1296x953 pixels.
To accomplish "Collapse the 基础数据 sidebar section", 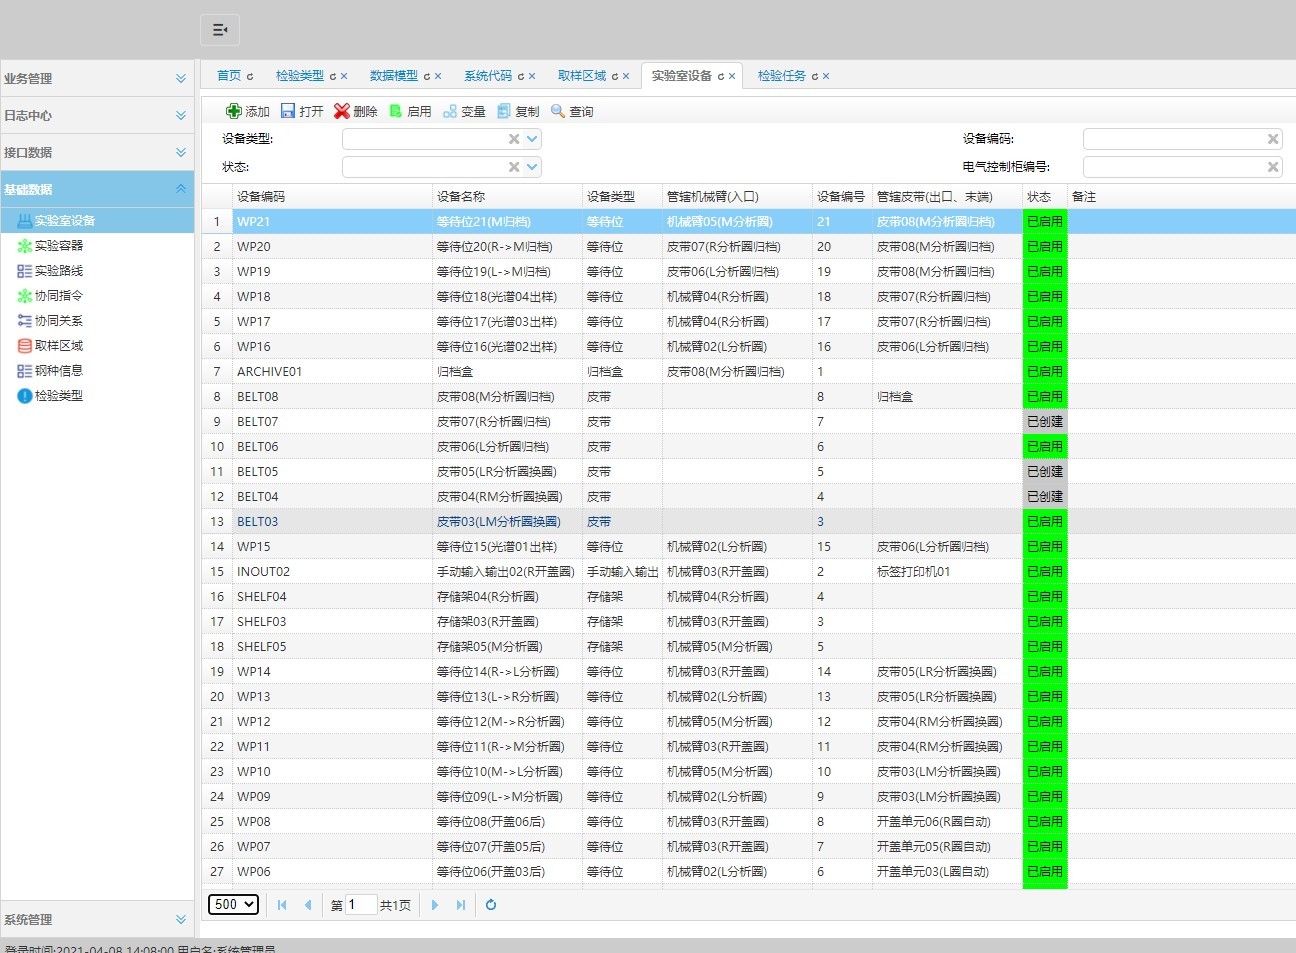I will click(97, 189).
